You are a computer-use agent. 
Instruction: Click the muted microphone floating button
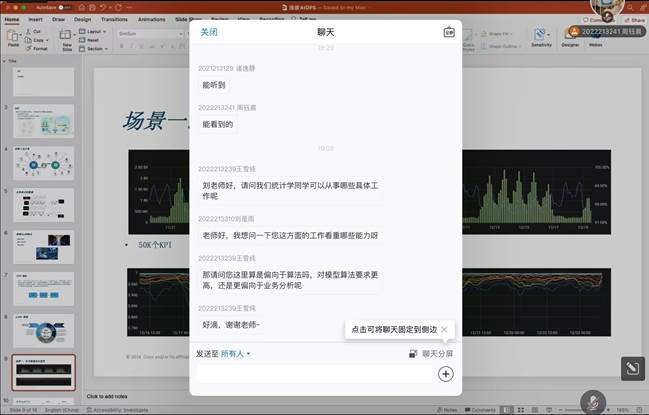(x=593, y=399)
